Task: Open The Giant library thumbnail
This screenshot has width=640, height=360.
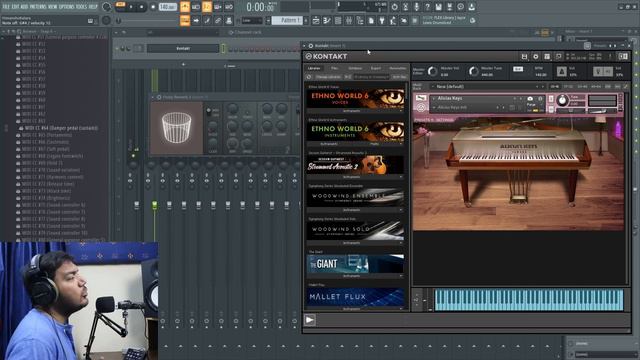Action: point(355,264)
